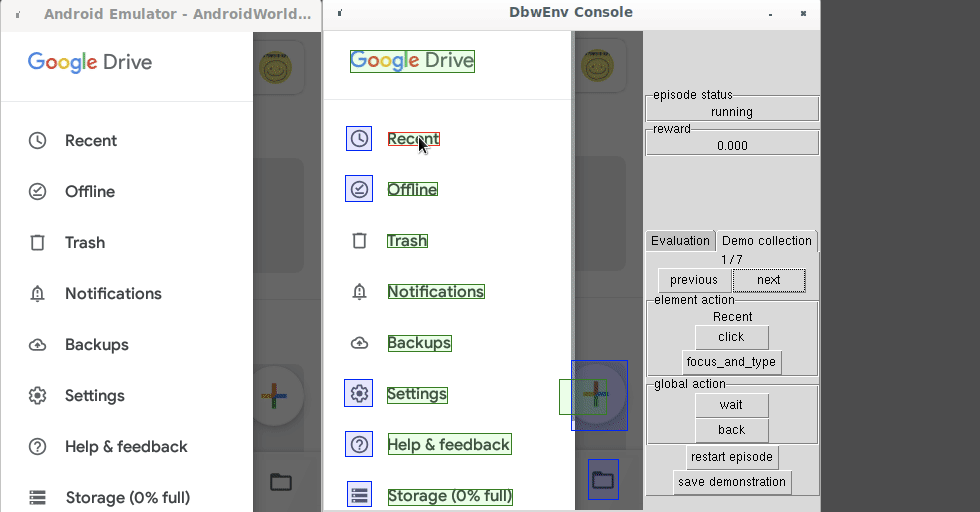
Task: Select the Backups label in DbwEnv Console
Action: [419, 343]
